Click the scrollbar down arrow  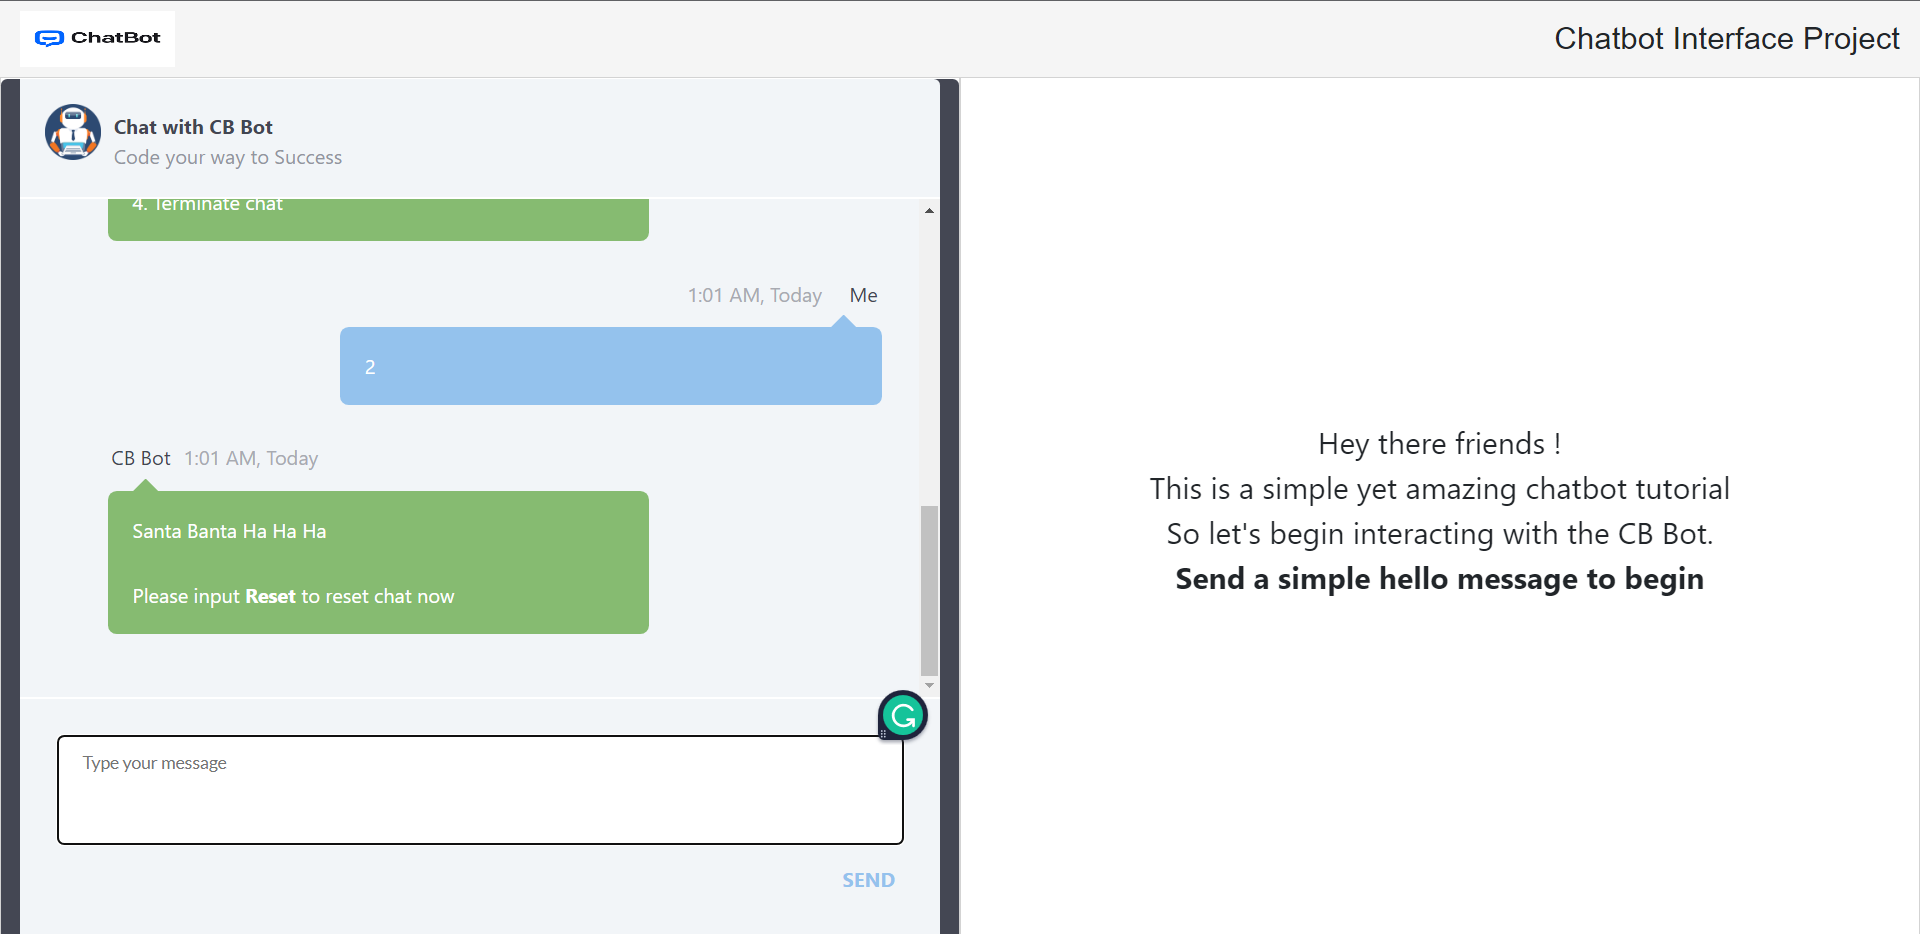[929, 685]
